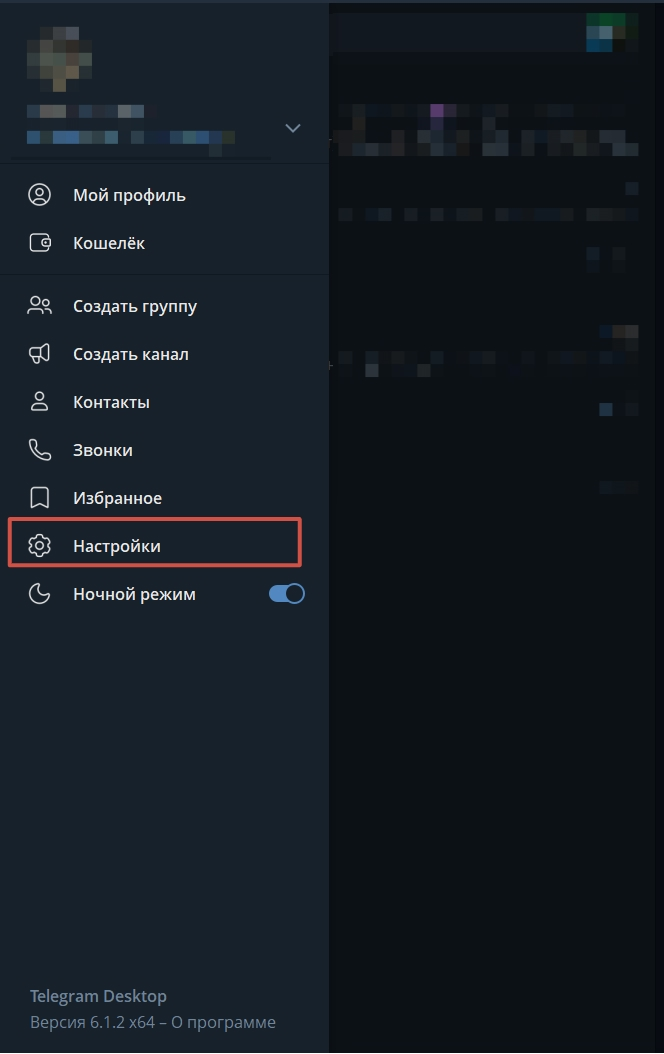Select the Мой профиль text label
Screen dimensions: 664x1054
[129, 195]
